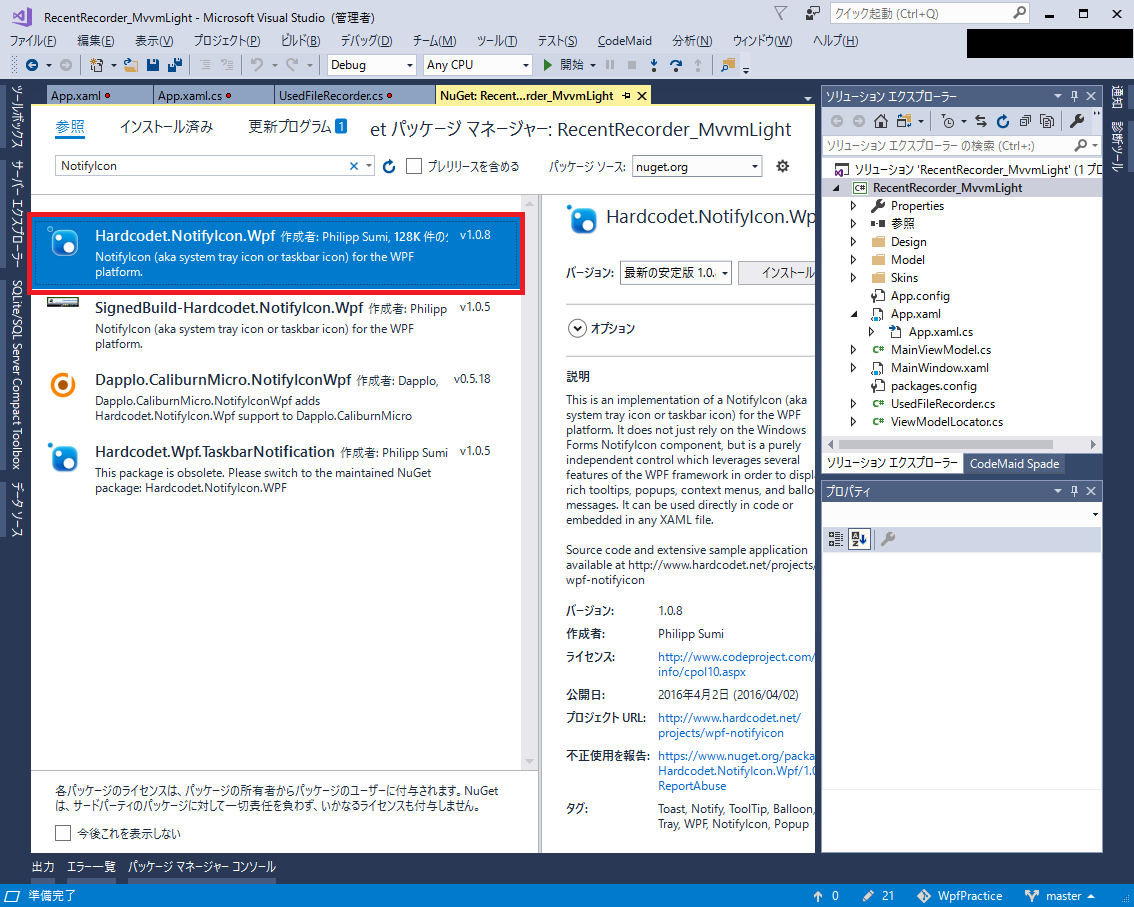1134x907 pixels.
Task: Open the nuget.org package source dropdown
Action: [x=754, y=166]
